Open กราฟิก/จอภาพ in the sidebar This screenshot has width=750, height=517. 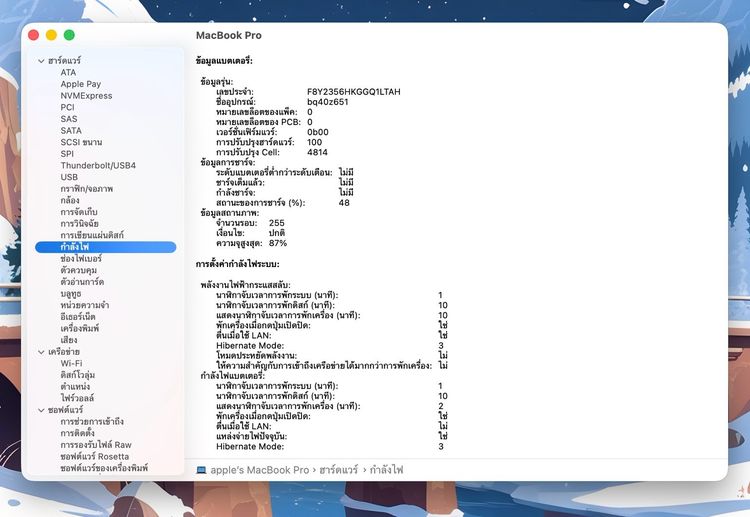[87, 188]
